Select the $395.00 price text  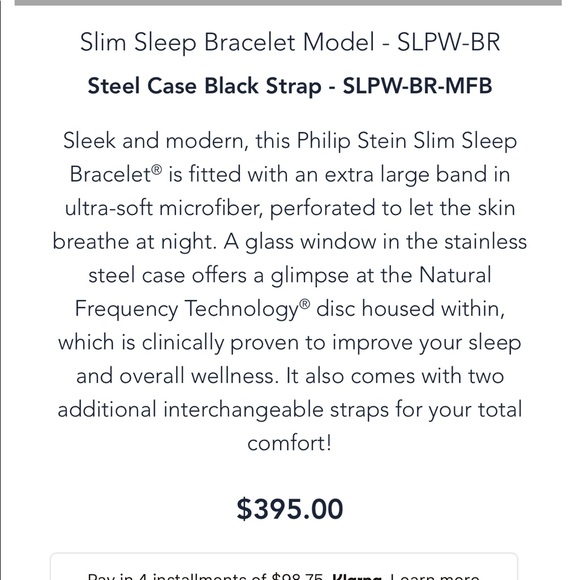290,509
